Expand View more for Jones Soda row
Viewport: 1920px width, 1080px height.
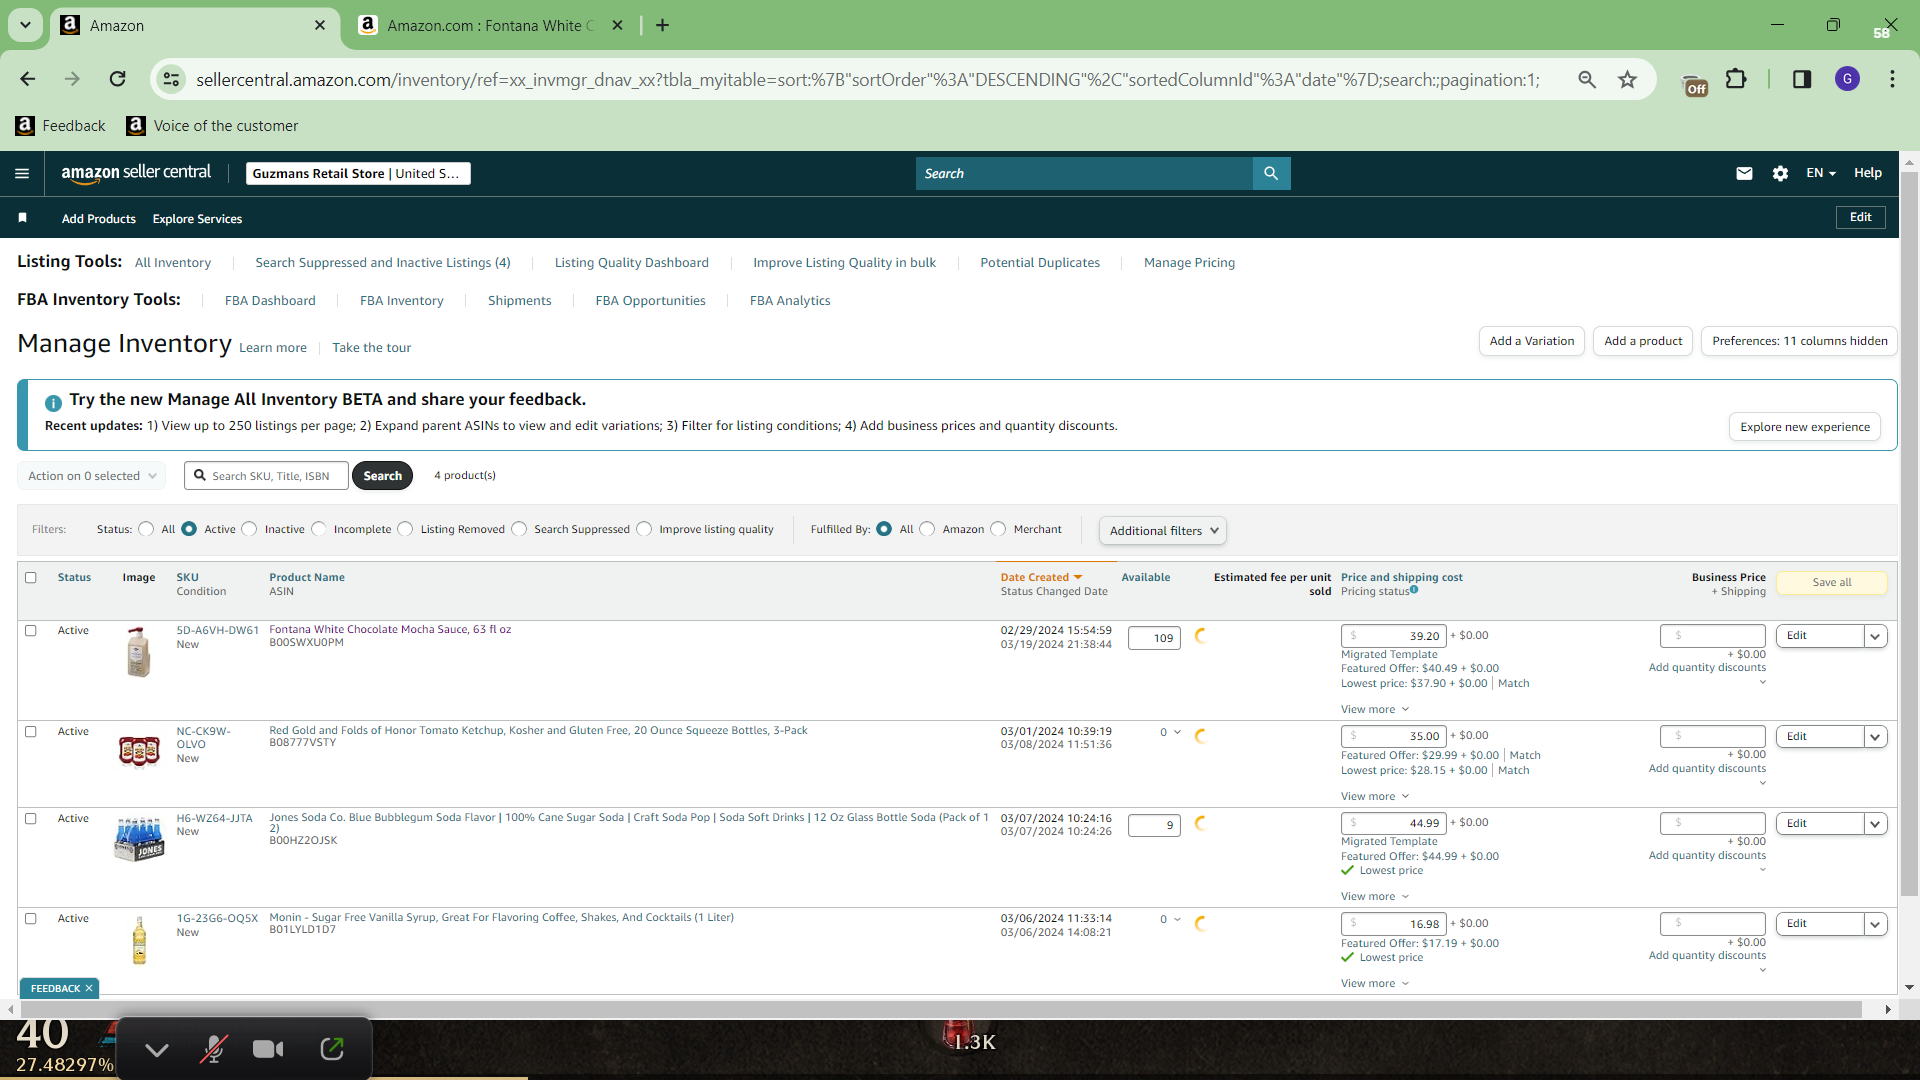click(1375, 896)
